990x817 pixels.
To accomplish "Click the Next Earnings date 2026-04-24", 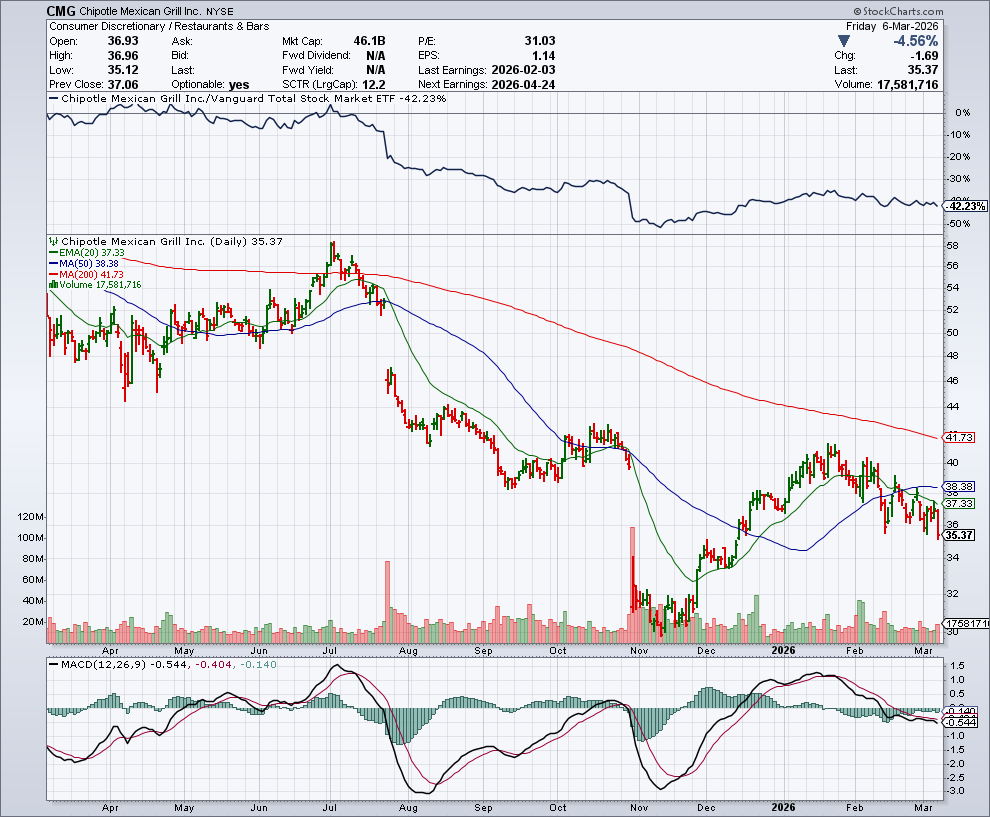I will coord(523,85).
